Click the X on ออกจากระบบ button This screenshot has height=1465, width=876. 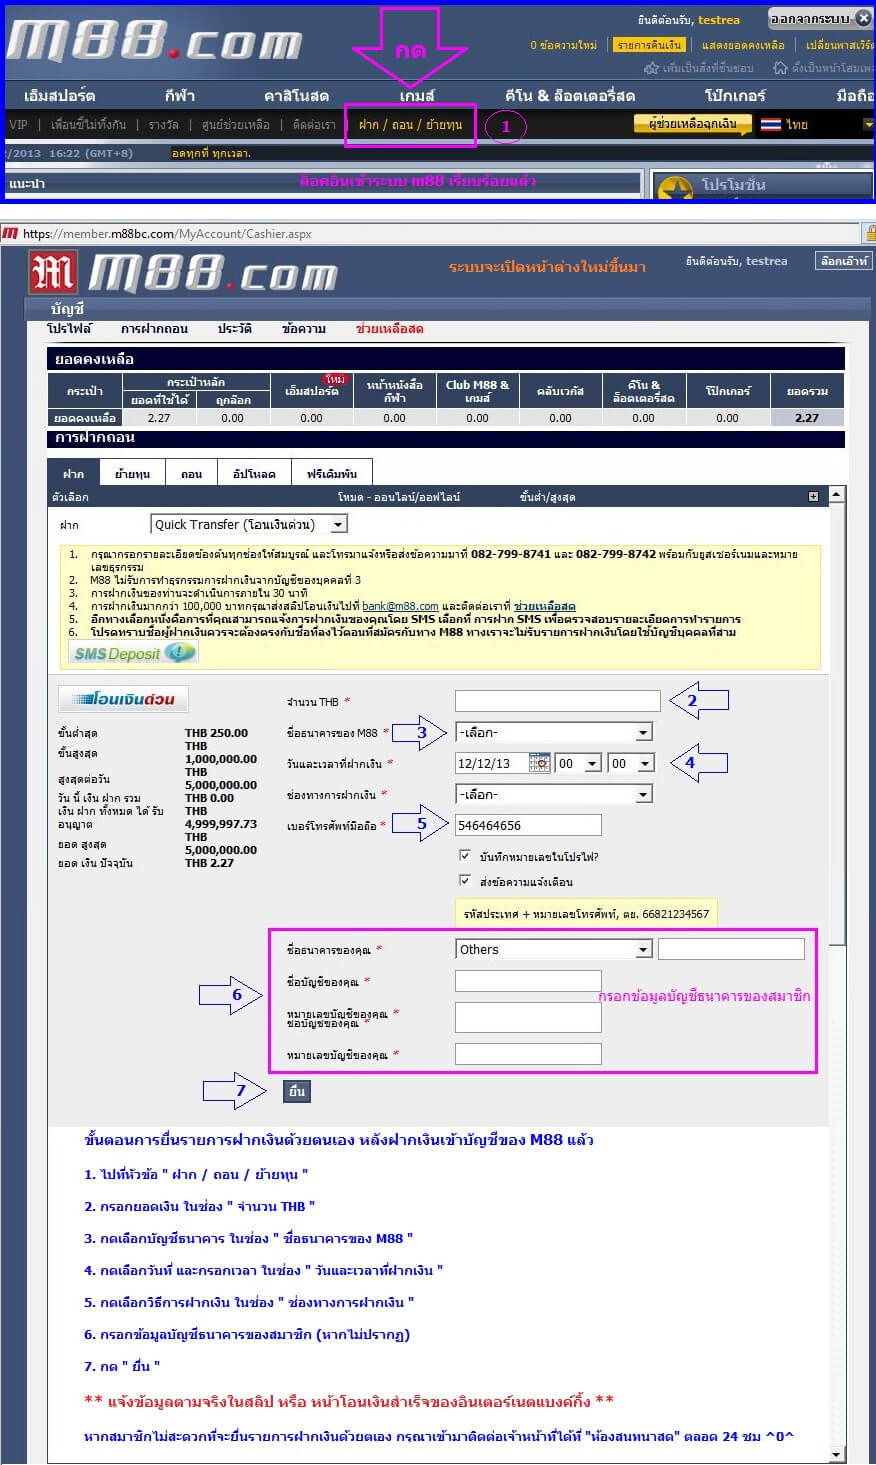click(x=863, y=18)
